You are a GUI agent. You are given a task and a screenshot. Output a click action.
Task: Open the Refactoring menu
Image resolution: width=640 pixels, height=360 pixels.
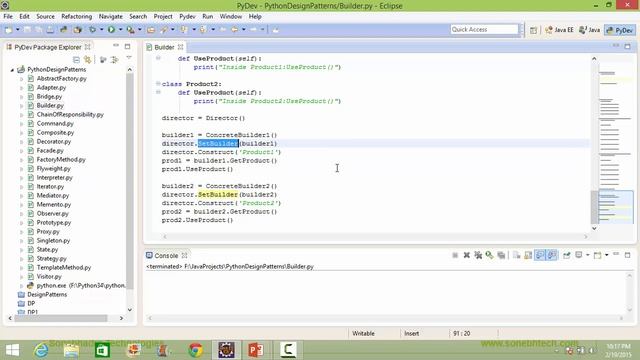76,16
